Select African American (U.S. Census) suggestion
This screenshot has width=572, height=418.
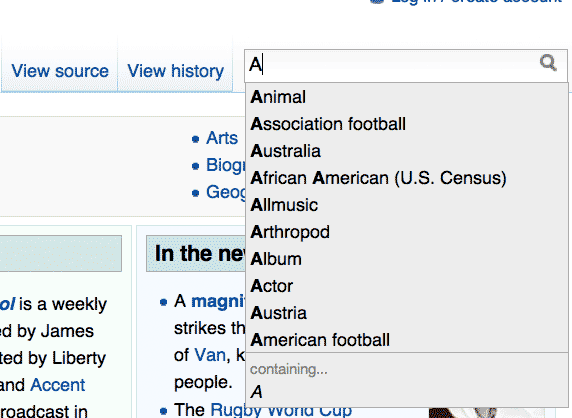(x=407, y=178)
